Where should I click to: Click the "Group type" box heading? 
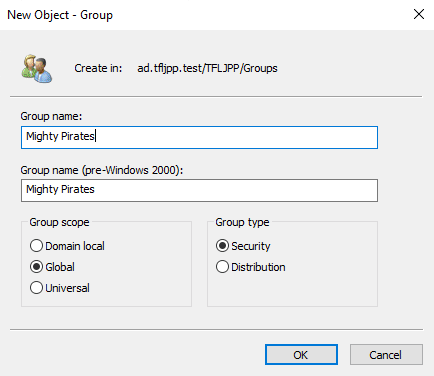pyautogui.click(x=242, y=222)
